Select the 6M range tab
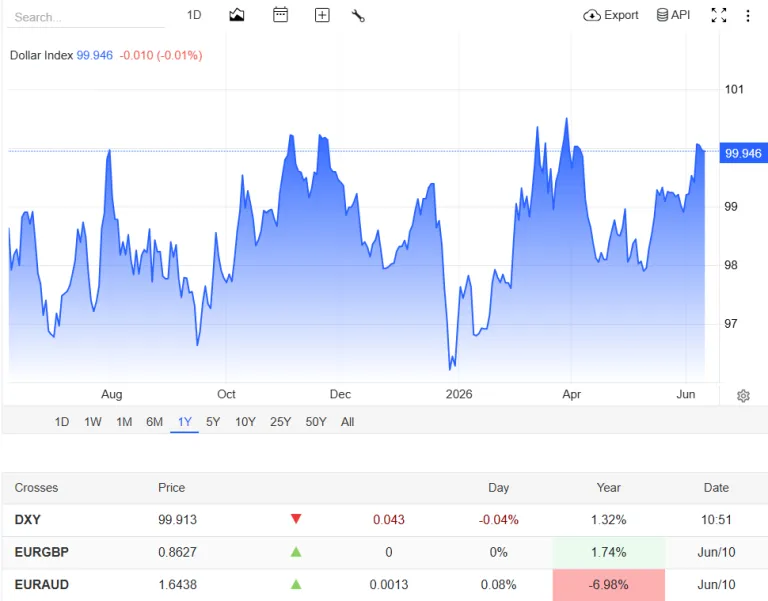Viewport: 768px width, 601px height. [154, 422]
